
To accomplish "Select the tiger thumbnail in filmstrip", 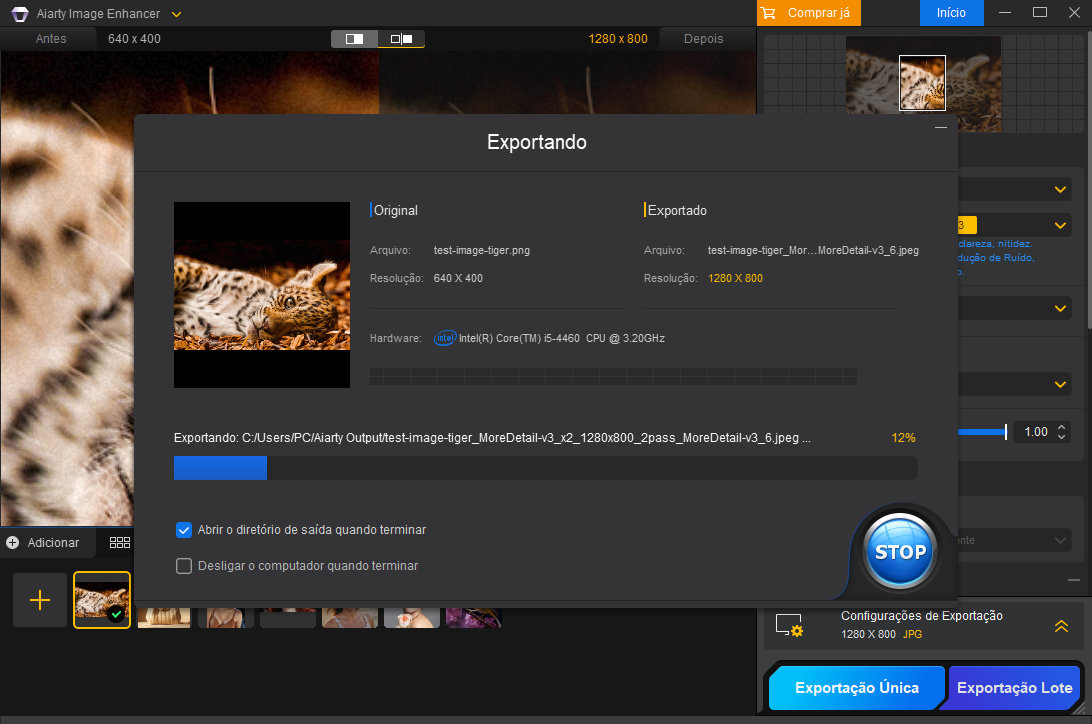I will pyautogui.click(x=102, y=600).
